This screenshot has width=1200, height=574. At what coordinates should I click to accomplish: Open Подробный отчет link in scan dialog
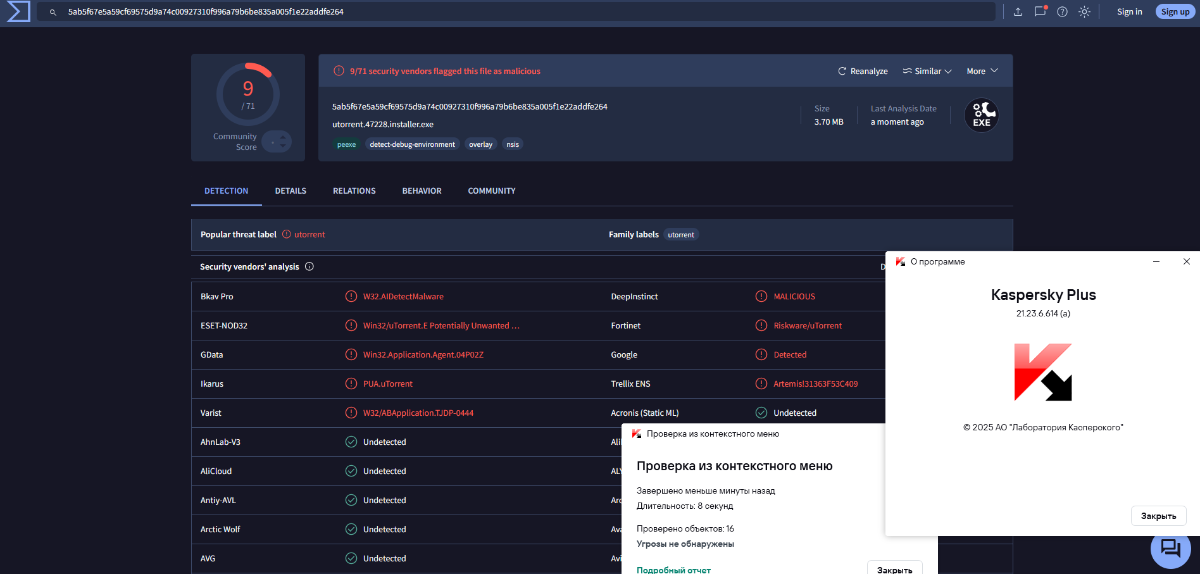(673, 569)
